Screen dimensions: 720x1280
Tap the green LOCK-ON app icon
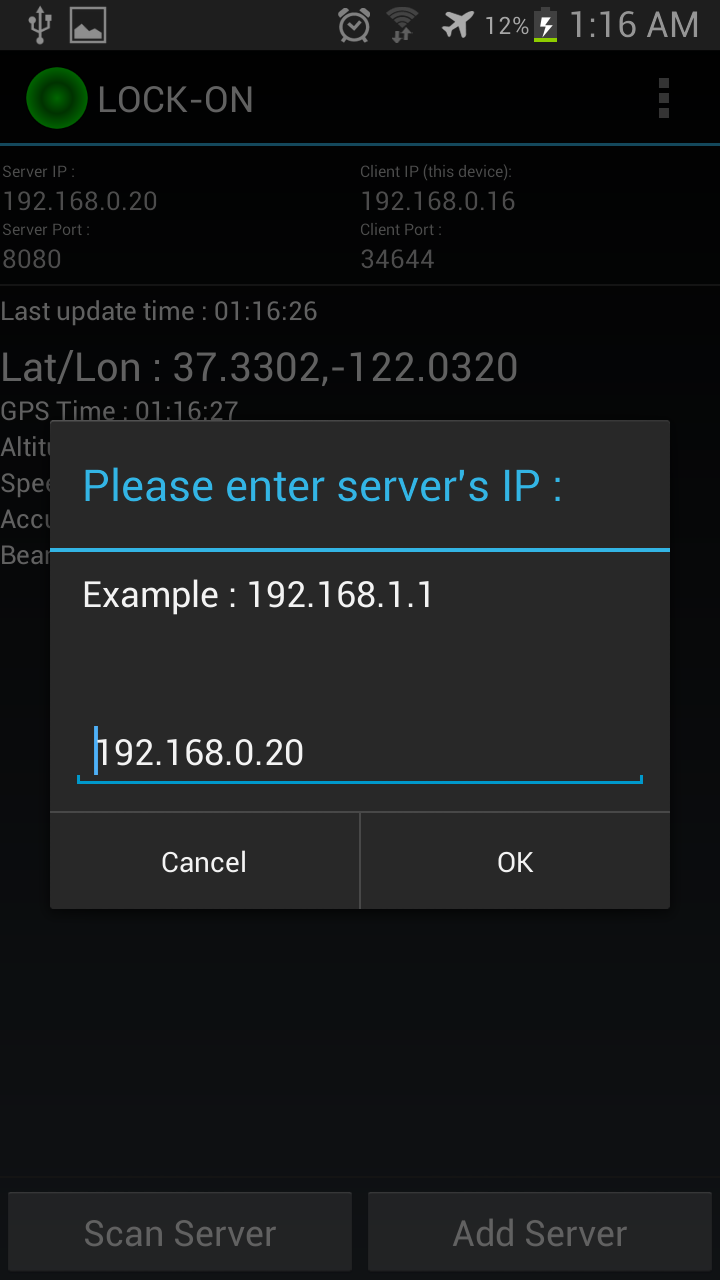click(57, 98)
